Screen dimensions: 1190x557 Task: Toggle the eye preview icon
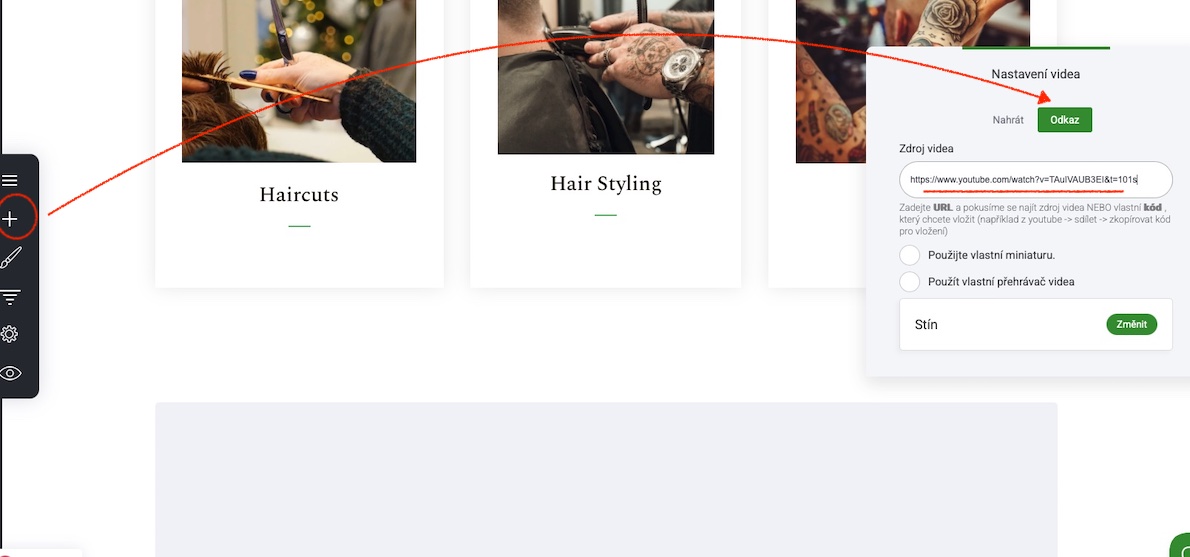10,373
